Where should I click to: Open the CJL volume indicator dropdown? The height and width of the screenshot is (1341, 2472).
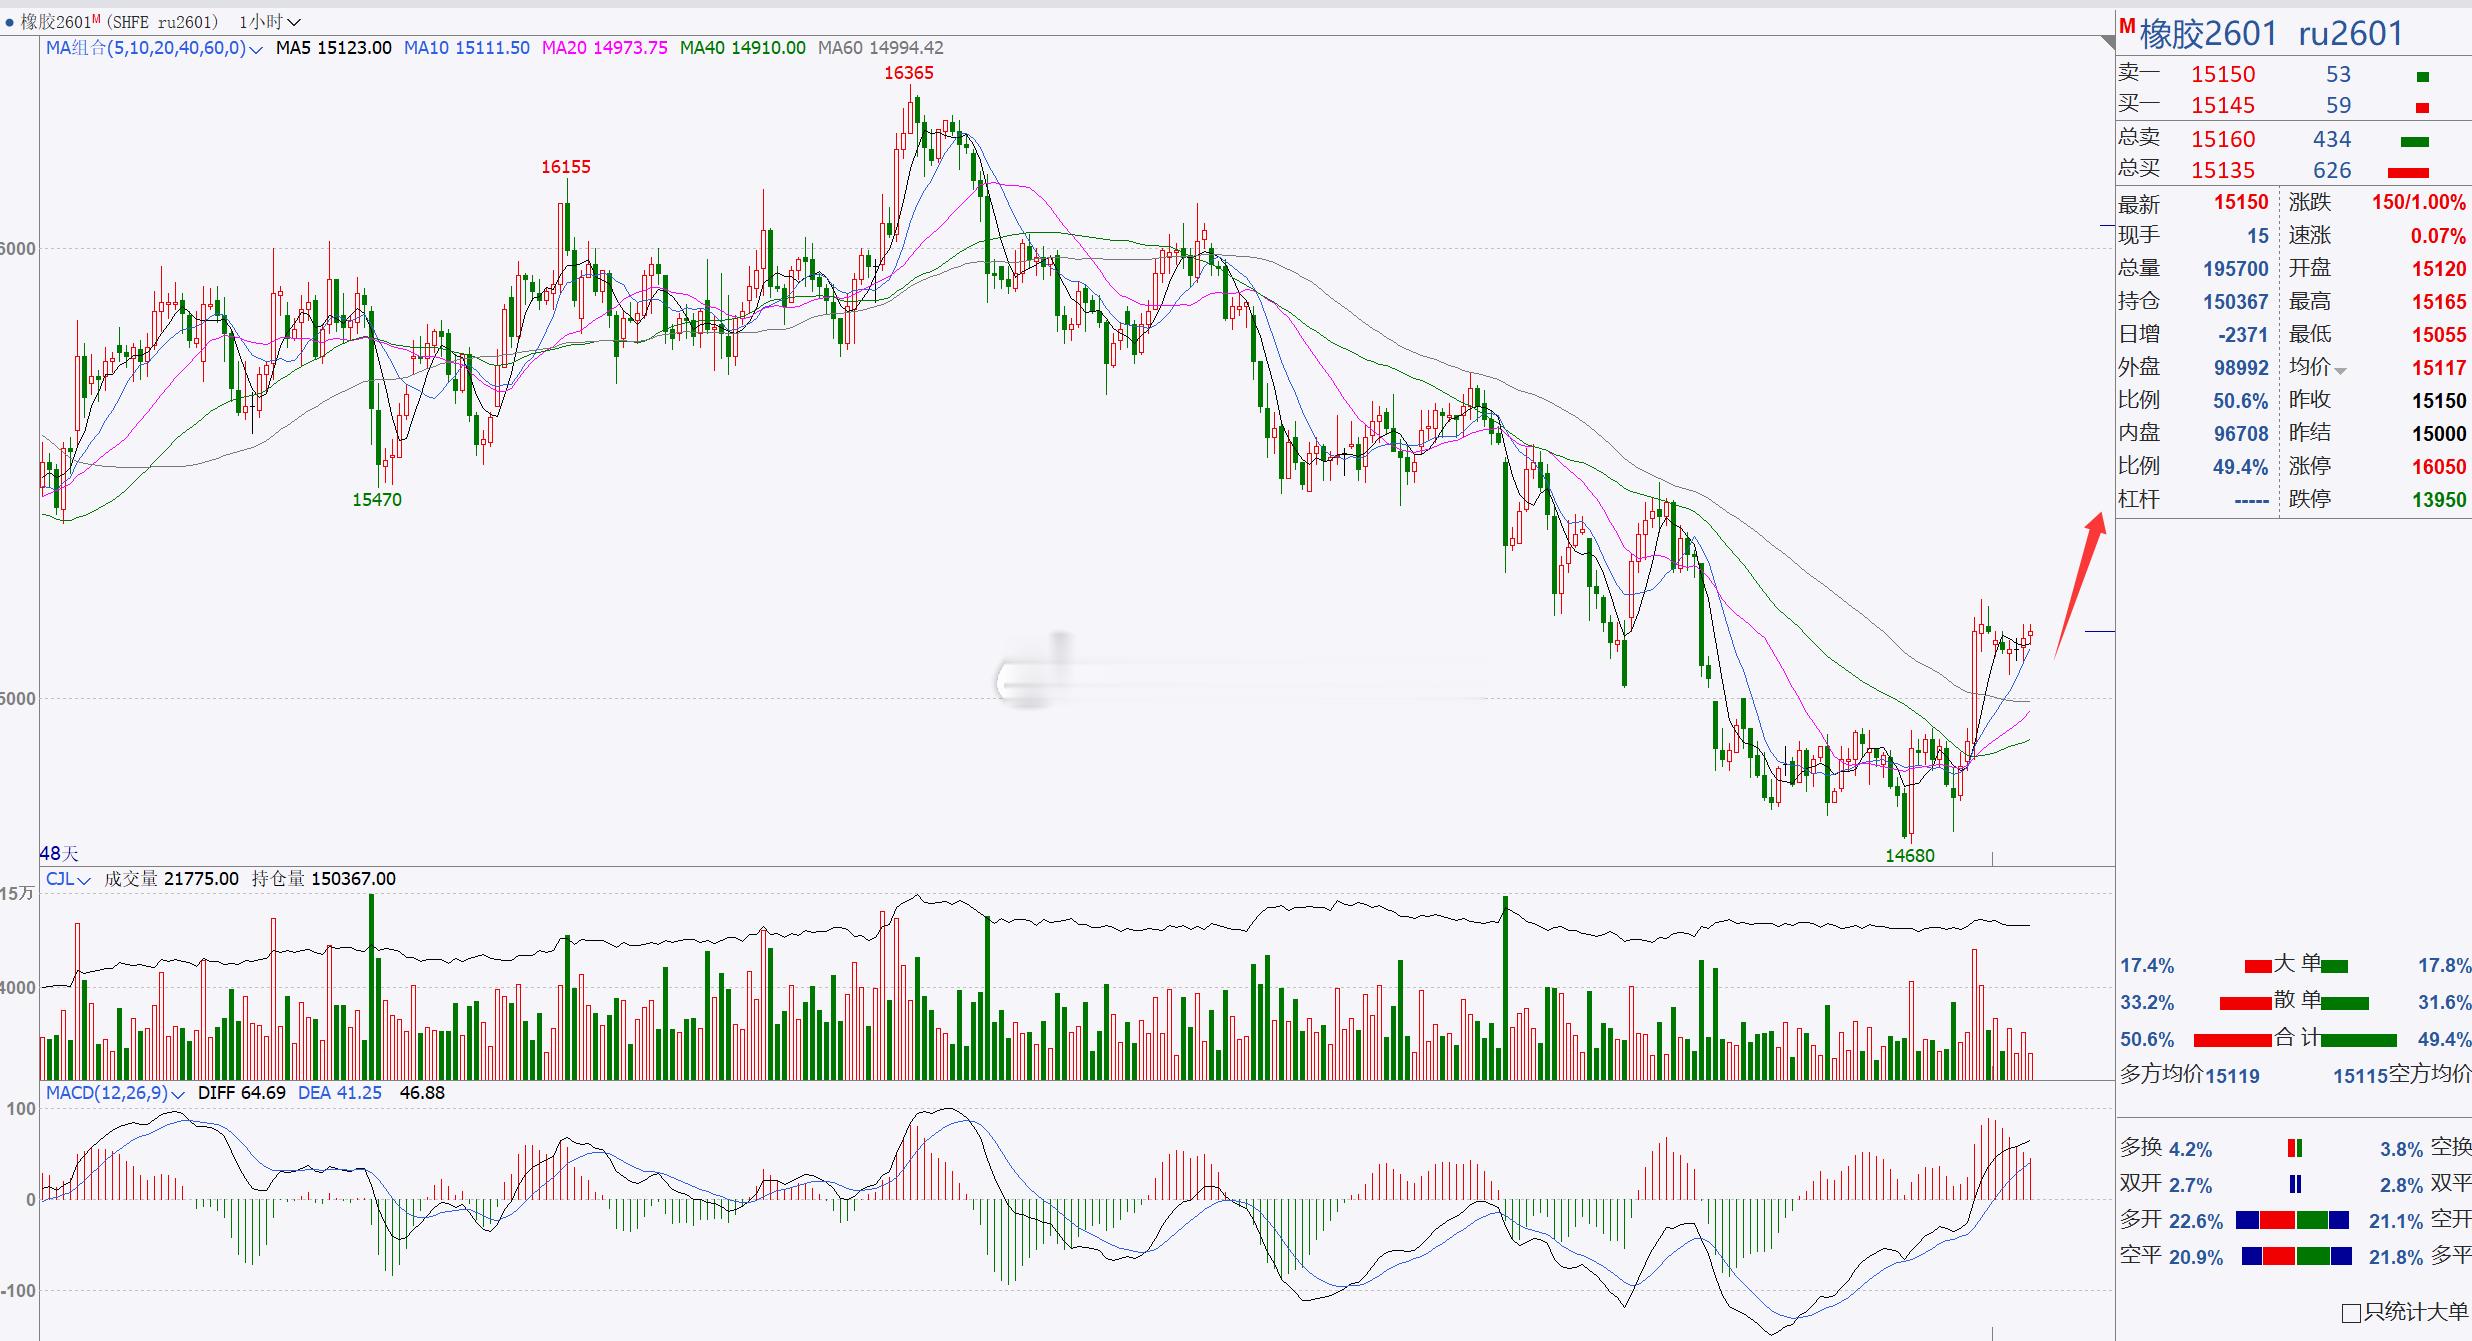(x=84, y=880)
